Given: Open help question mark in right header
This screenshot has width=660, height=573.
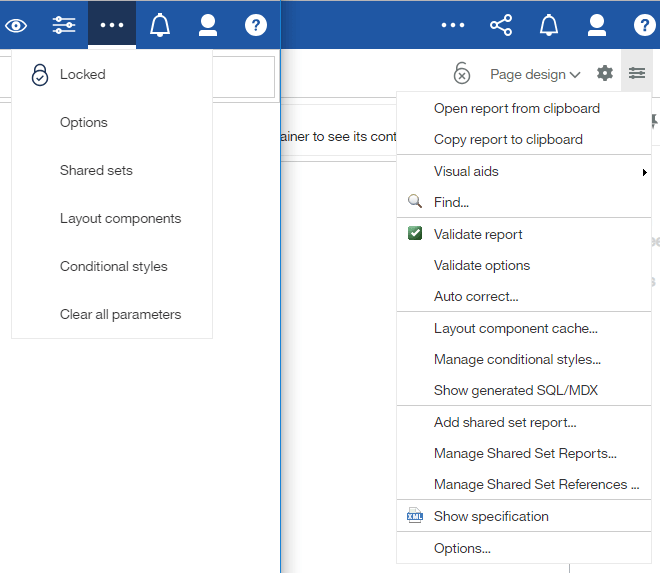Looking at the screenshot, I should (645, 25).
